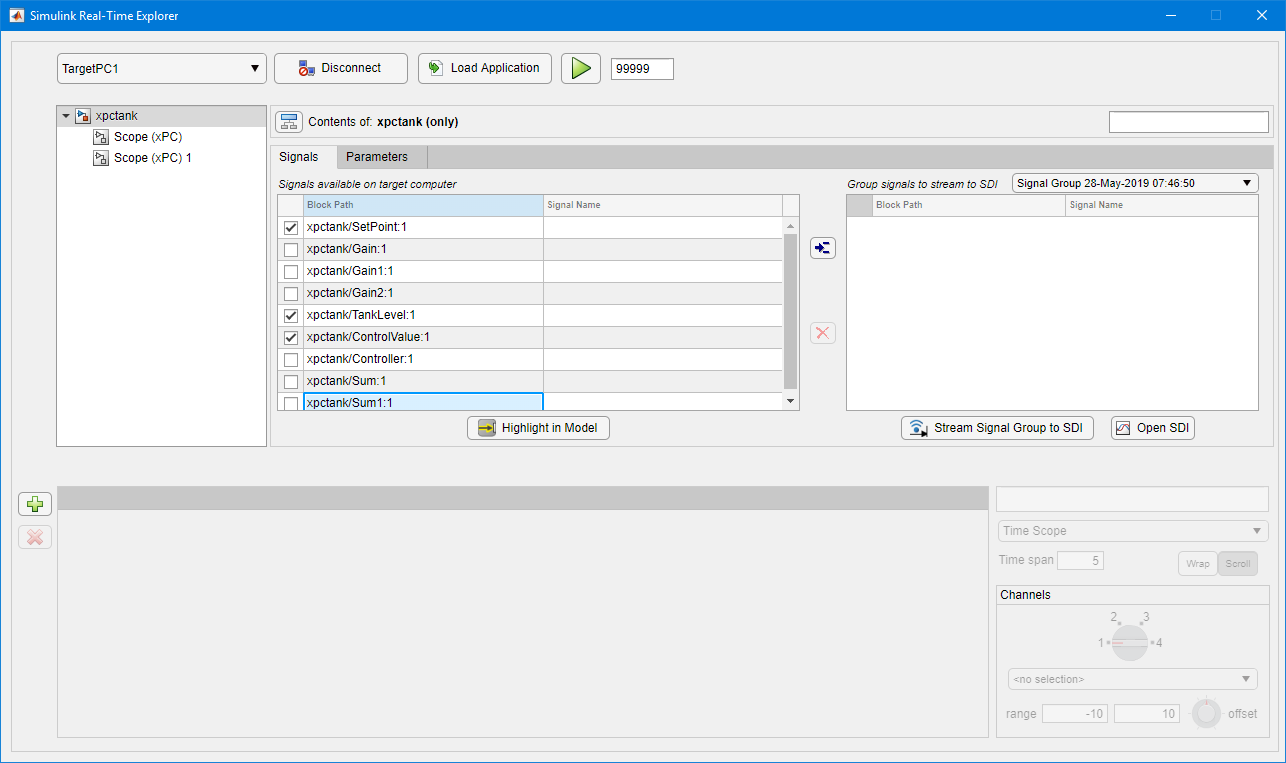Select Scope (xPC) 1 in the tree
The height and width of the screenshot is (763, 1286).
(x=153, y=158)
